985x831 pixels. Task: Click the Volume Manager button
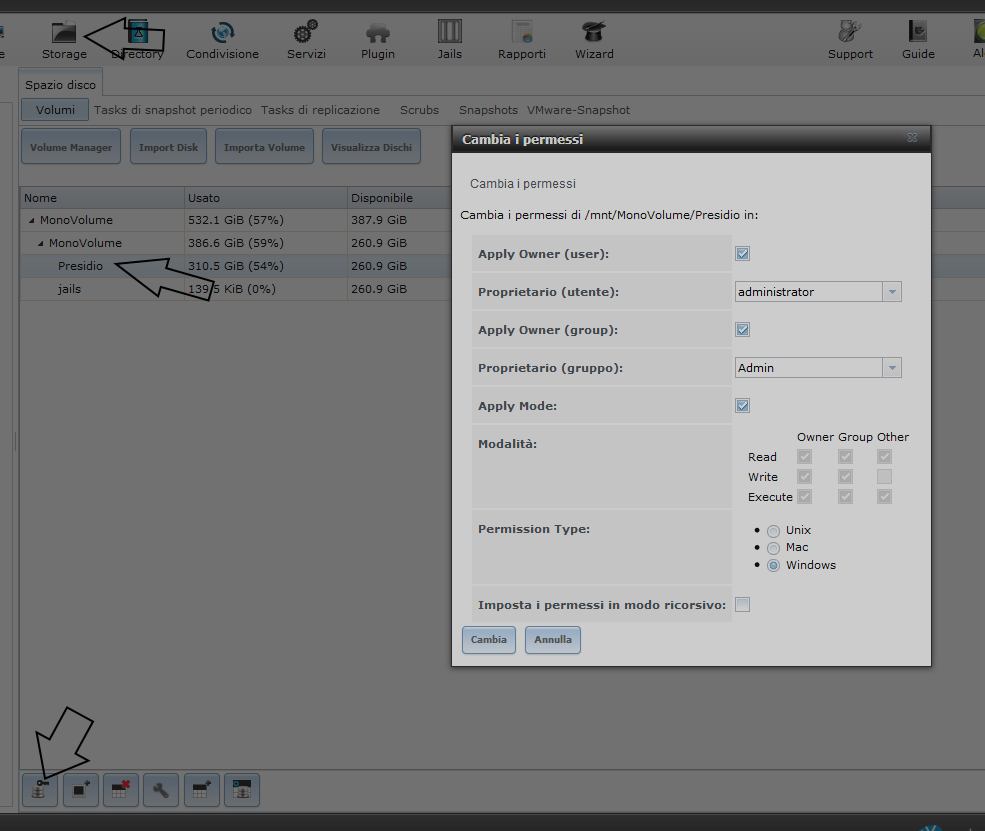71,147
